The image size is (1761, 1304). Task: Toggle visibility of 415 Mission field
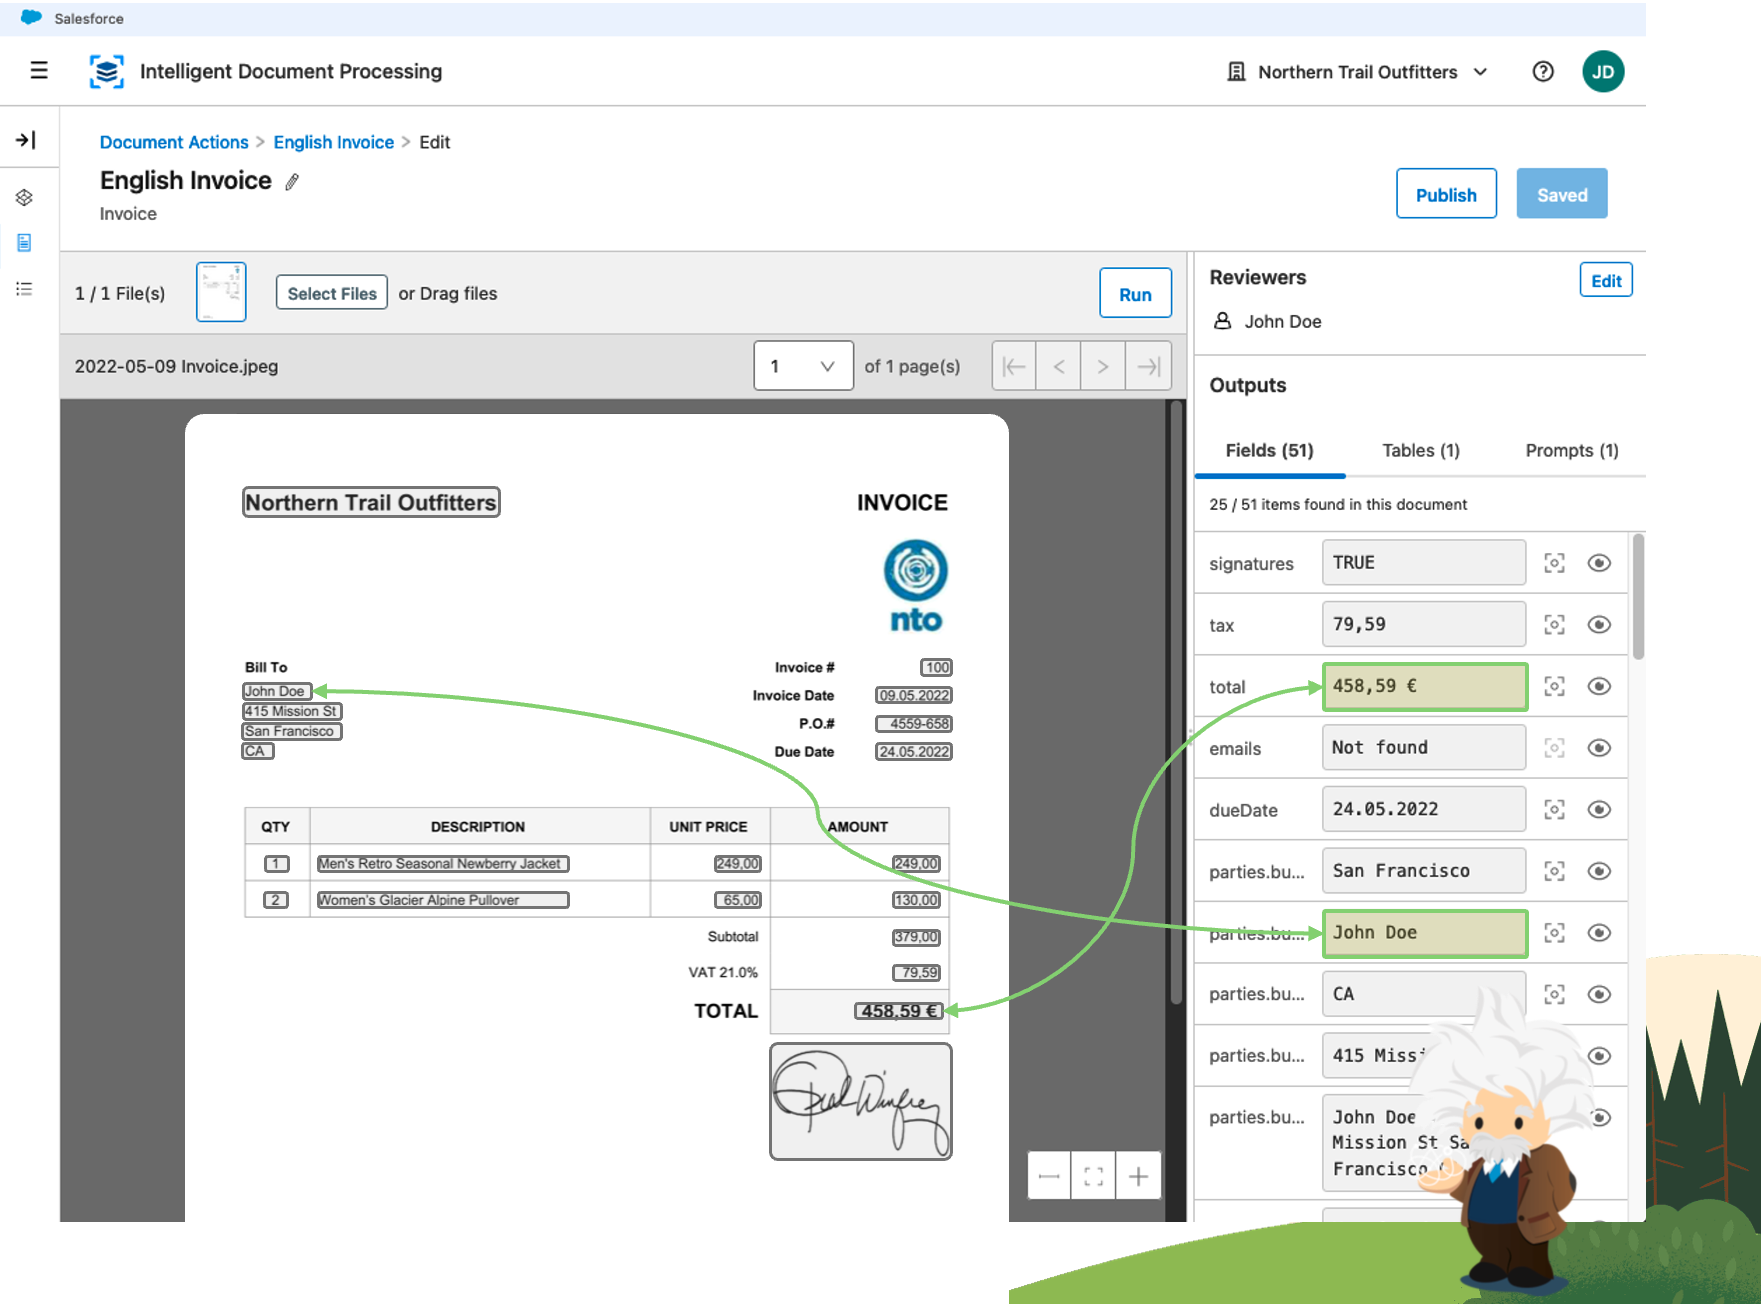pyautogui.click(x=1599, y=1056)
